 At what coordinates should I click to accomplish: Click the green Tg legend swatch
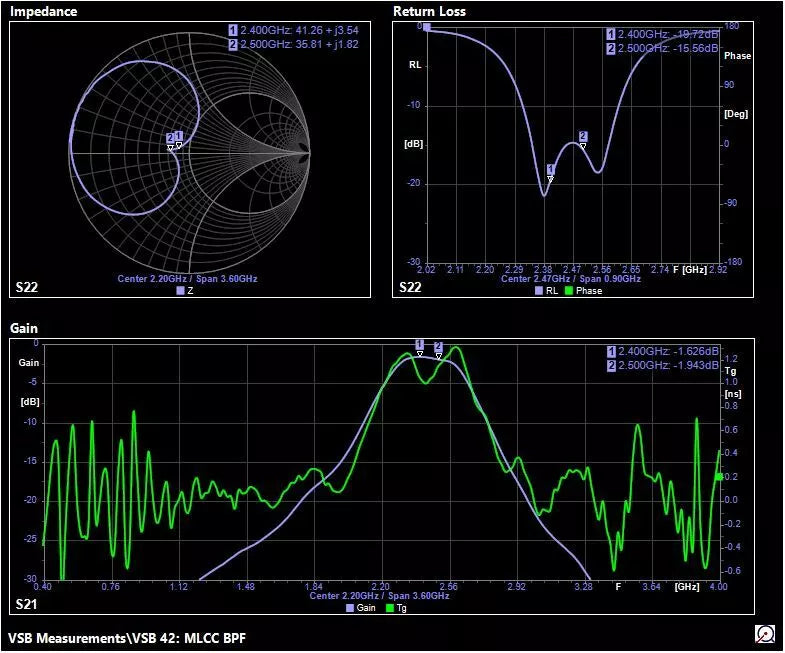(390, 608)
